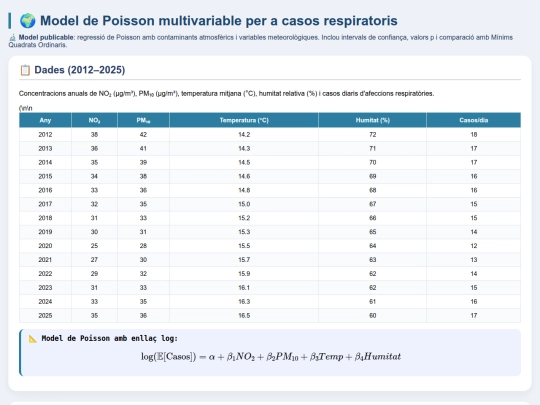Click temperature value 15.3 in the table
Viewport: 540px width, 405px height.
pyautogui.click(x=244, y=232)
